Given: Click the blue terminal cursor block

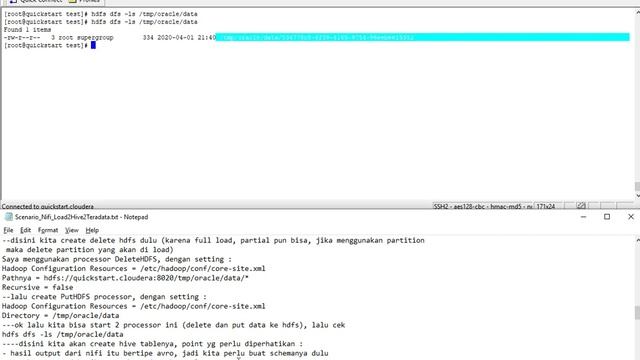Looking at the screenshot, I should click(93, 45).
